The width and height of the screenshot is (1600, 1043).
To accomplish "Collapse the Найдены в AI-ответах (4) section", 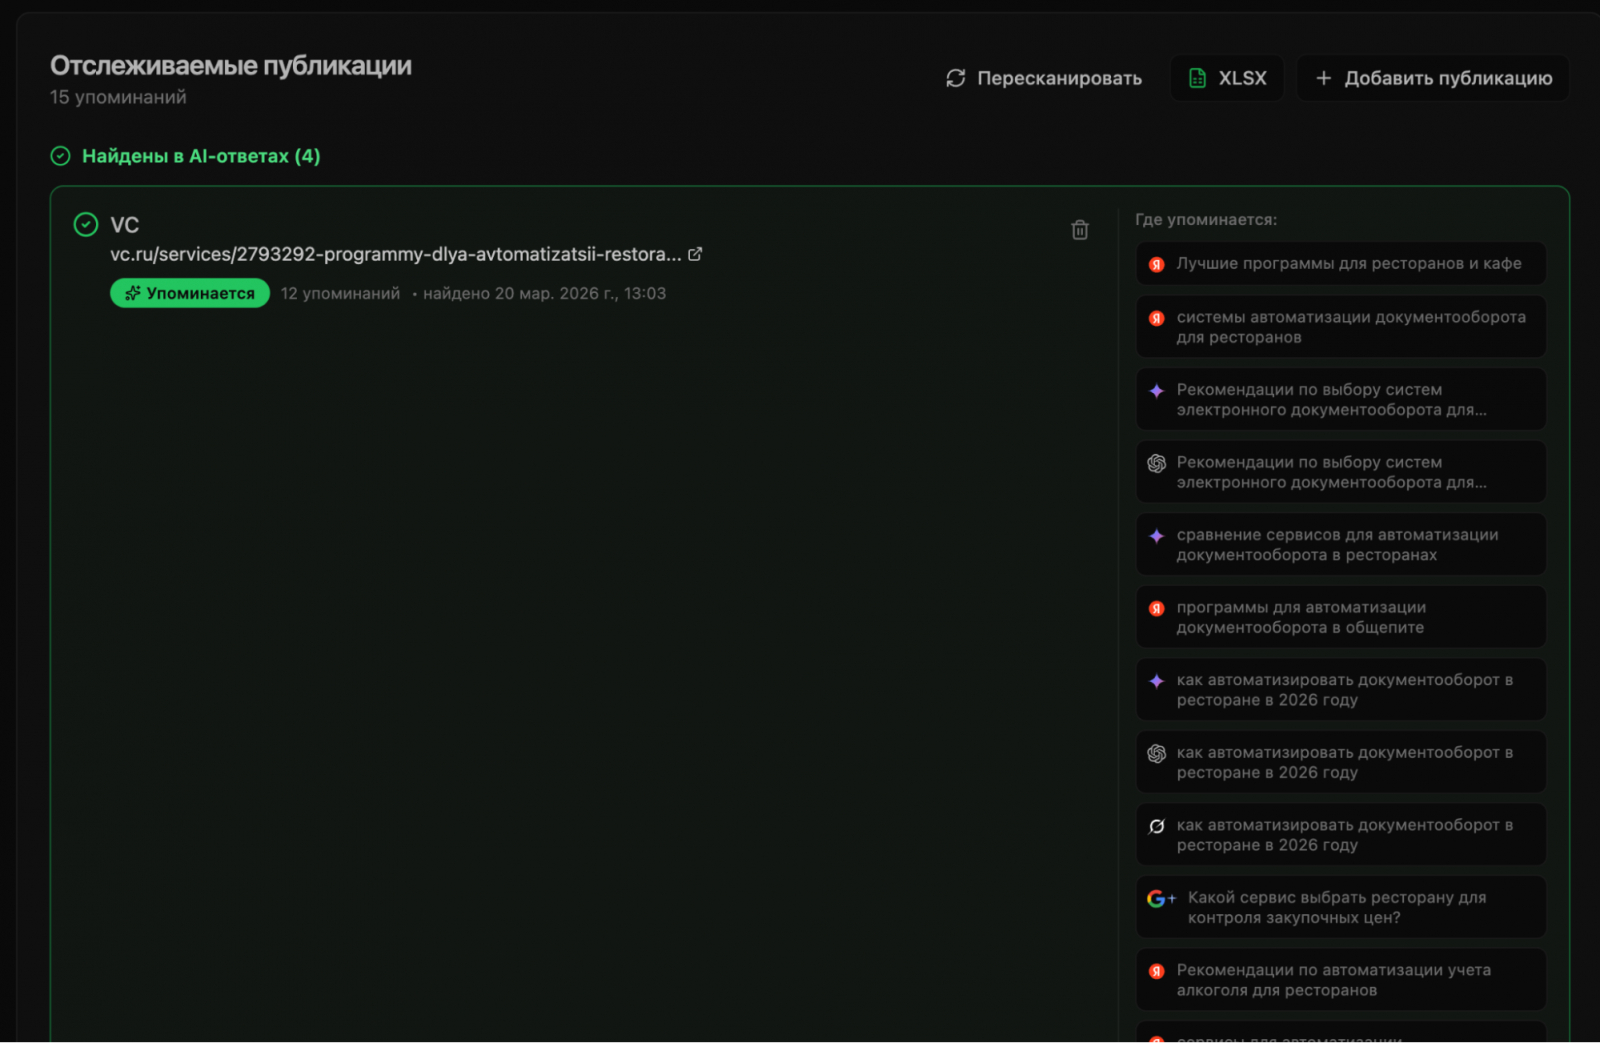I will 200,156.
